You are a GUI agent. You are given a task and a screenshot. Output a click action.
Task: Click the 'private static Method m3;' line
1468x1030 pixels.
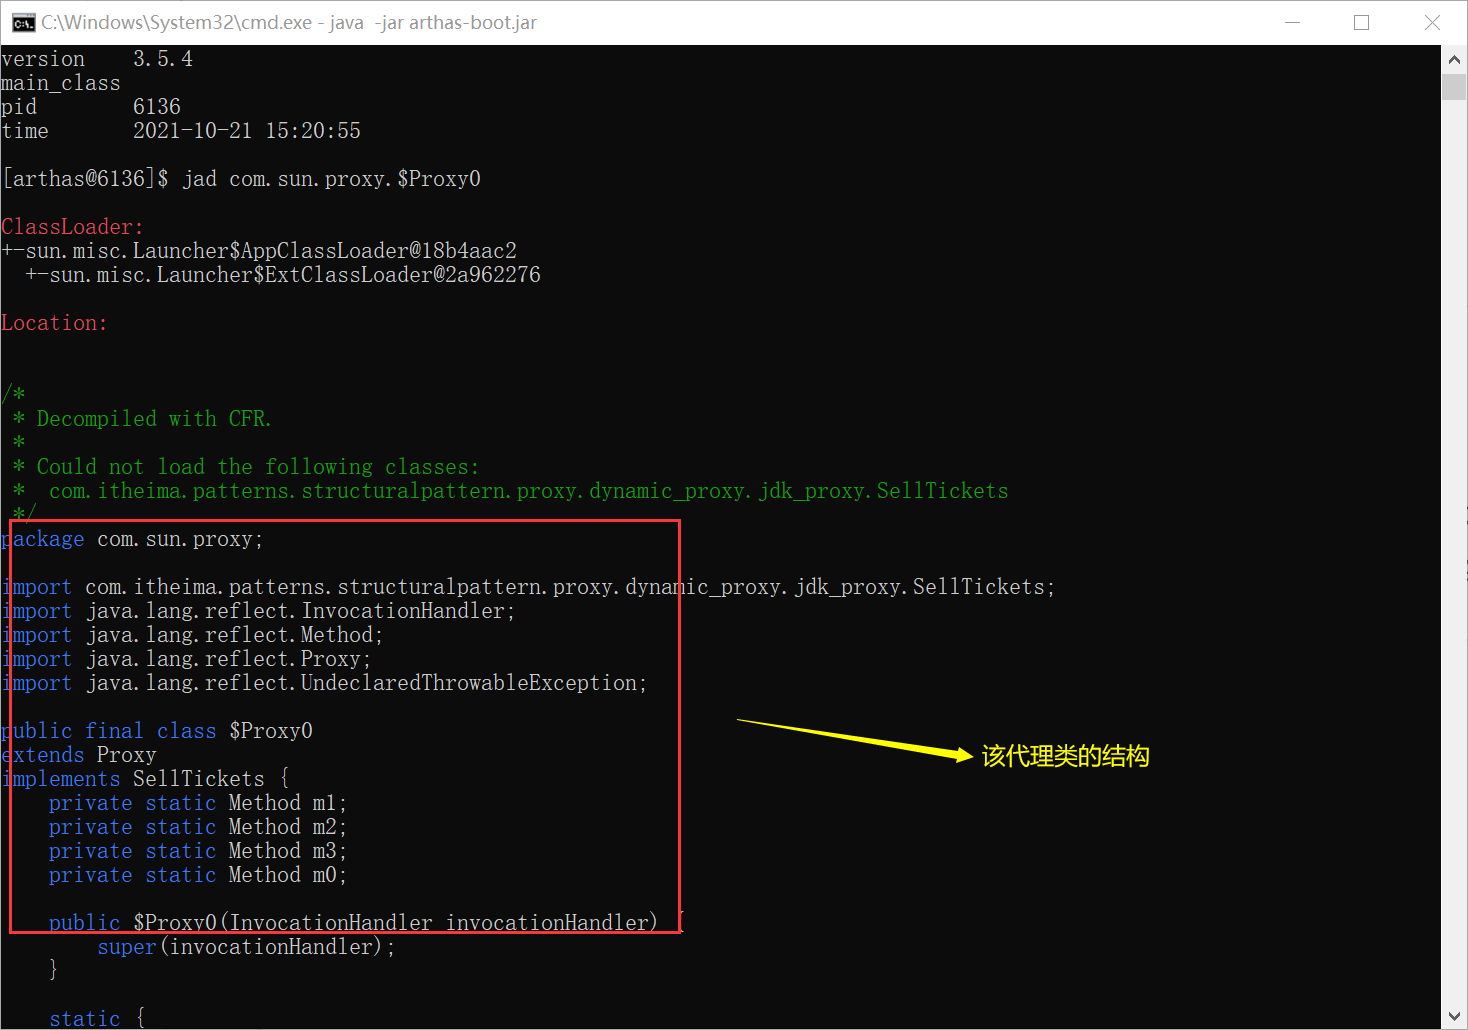198,851
